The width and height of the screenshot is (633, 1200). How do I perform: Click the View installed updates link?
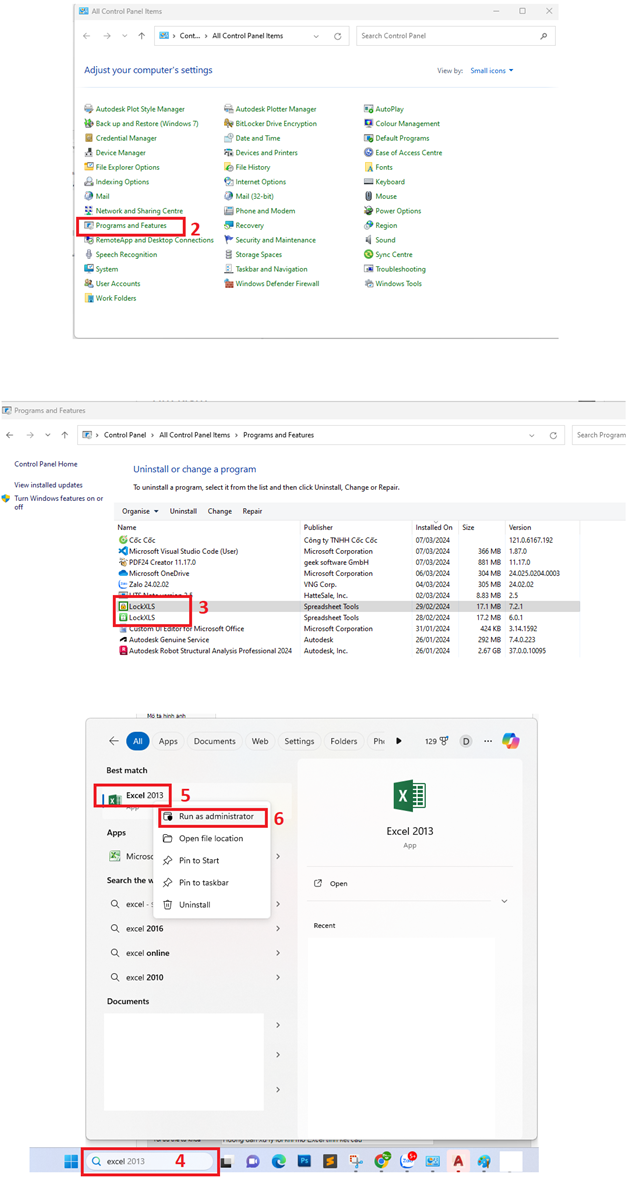49,484
